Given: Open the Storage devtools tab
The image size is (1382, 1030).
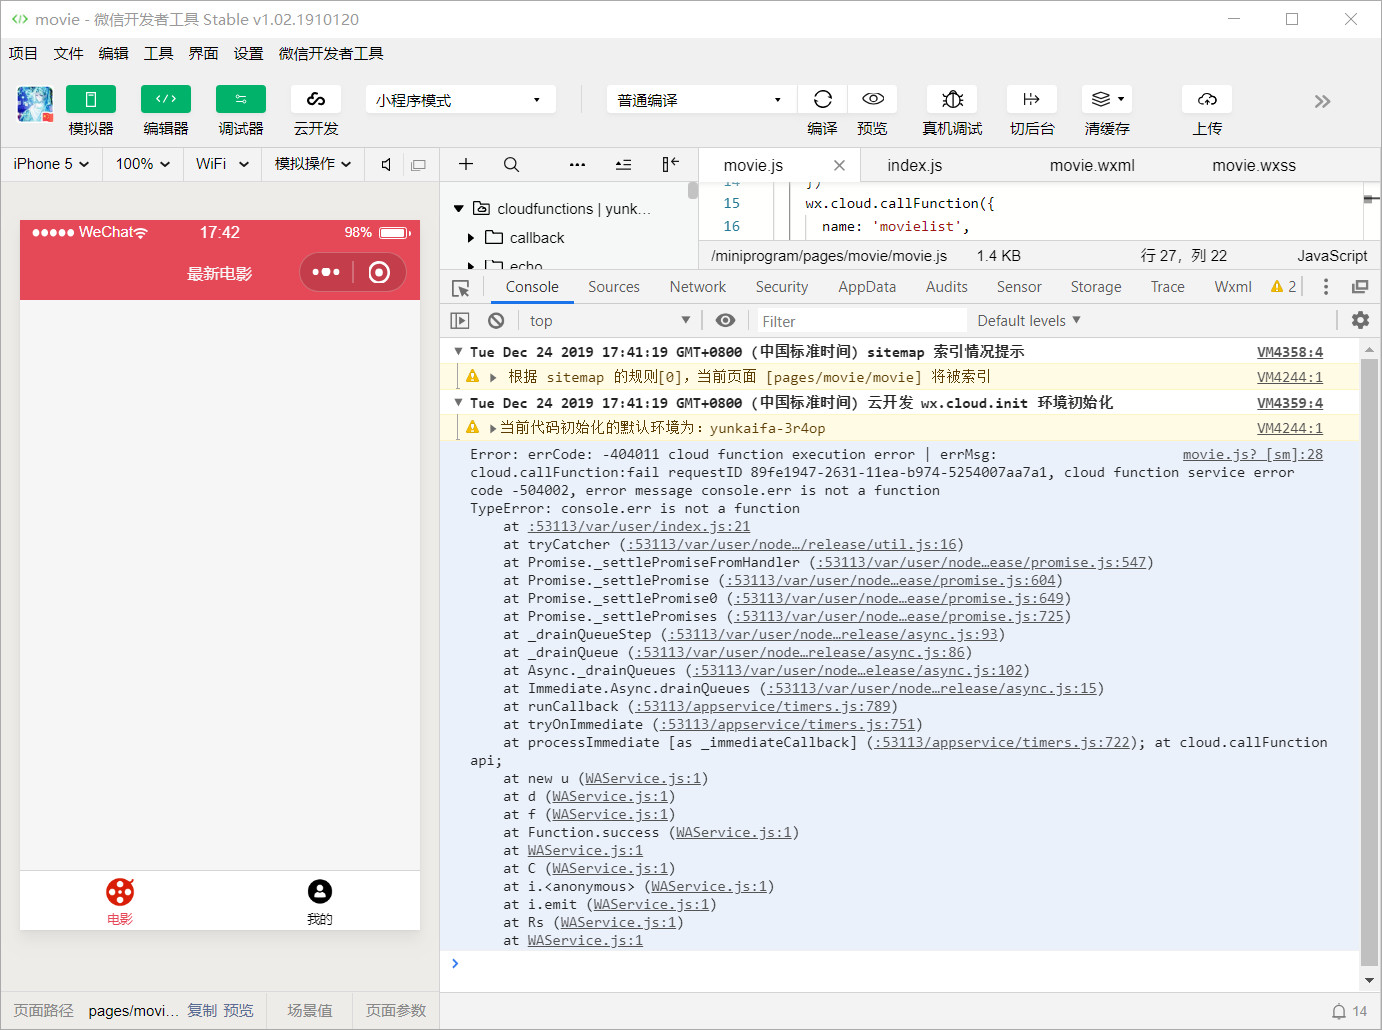Looking at the screenshot, I should (x=1096, y=287).
